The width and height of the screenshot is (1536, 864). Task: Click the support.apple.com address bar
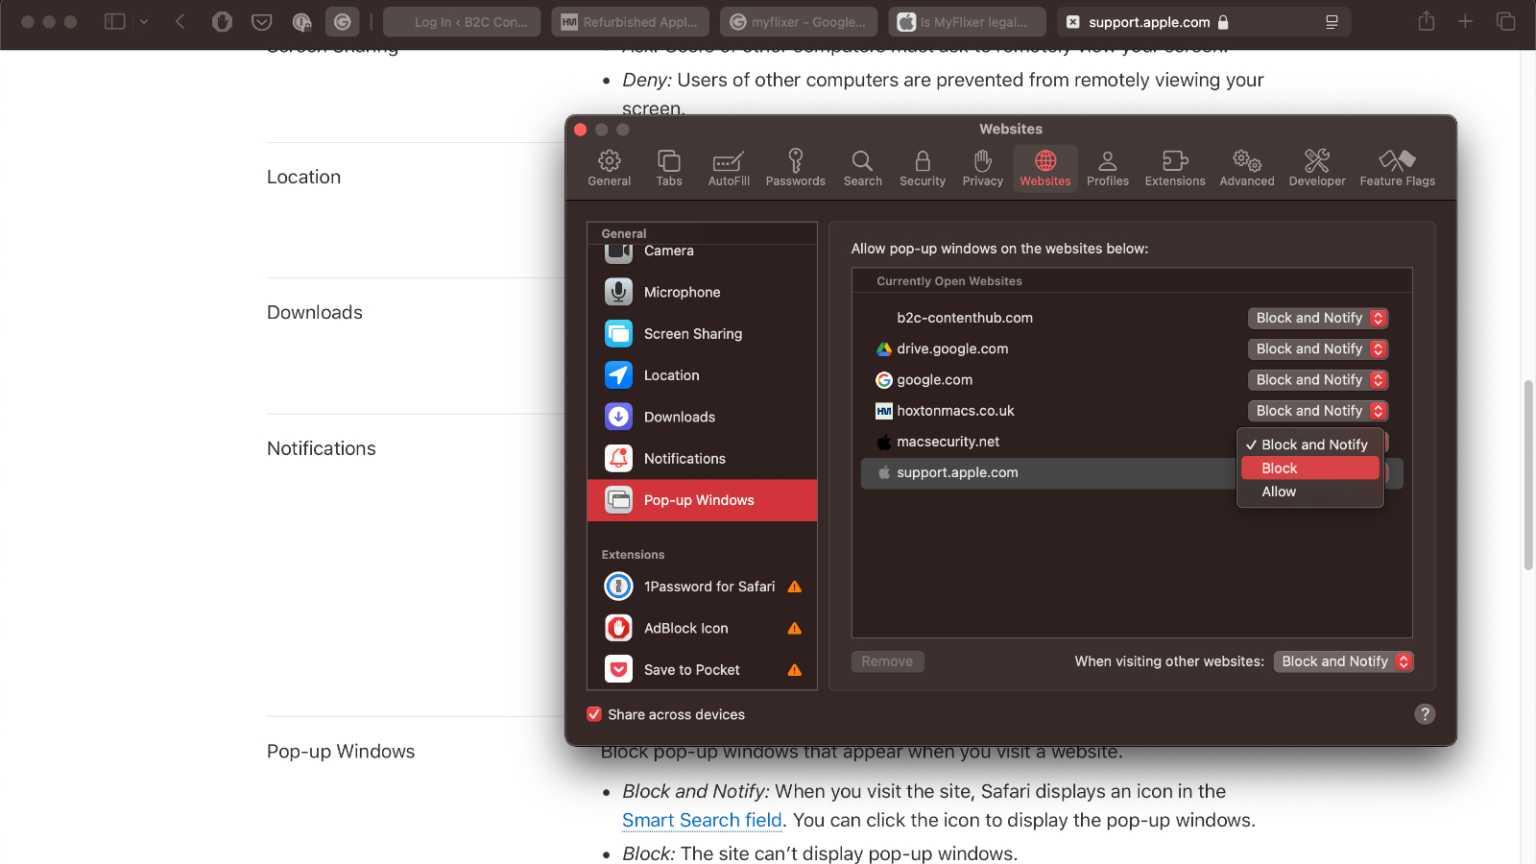[x=1148, y=22]
